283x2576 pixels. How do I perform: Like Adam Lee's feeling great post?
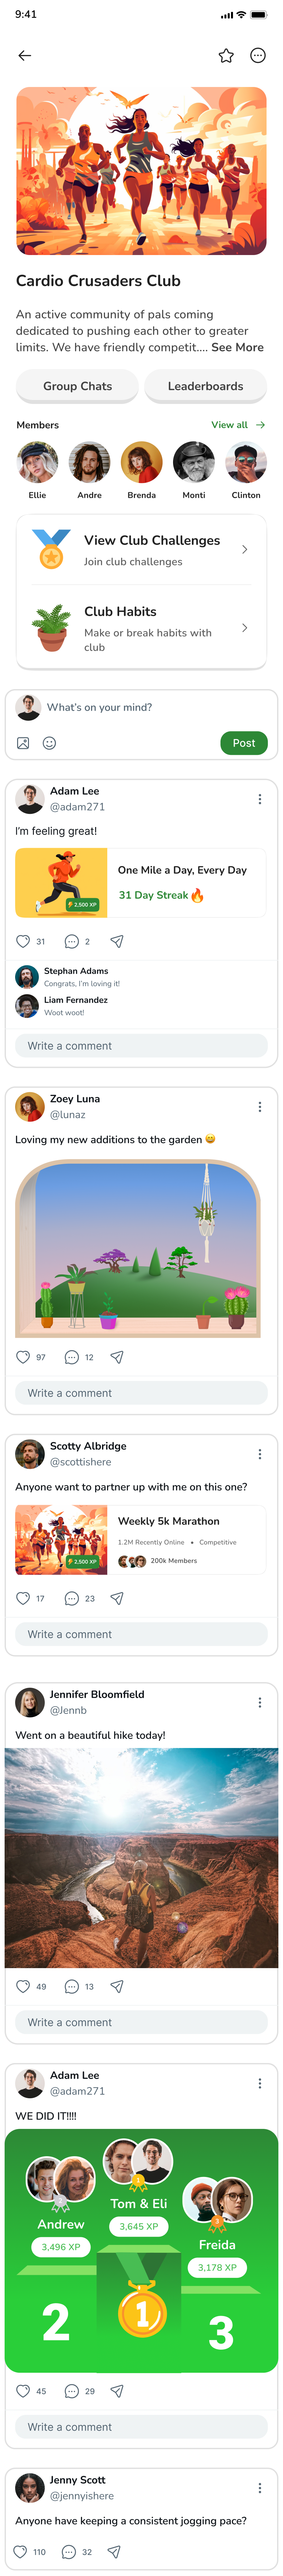tap(23, 941)
